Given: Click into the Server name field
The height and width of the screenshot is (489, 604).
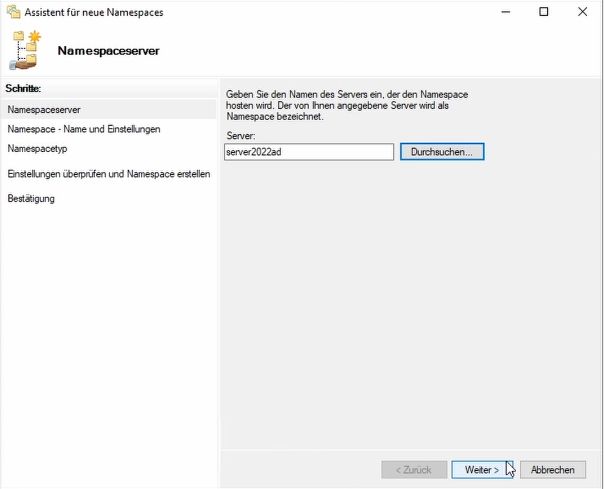Looking at the screenshot, I should [309, 152].
